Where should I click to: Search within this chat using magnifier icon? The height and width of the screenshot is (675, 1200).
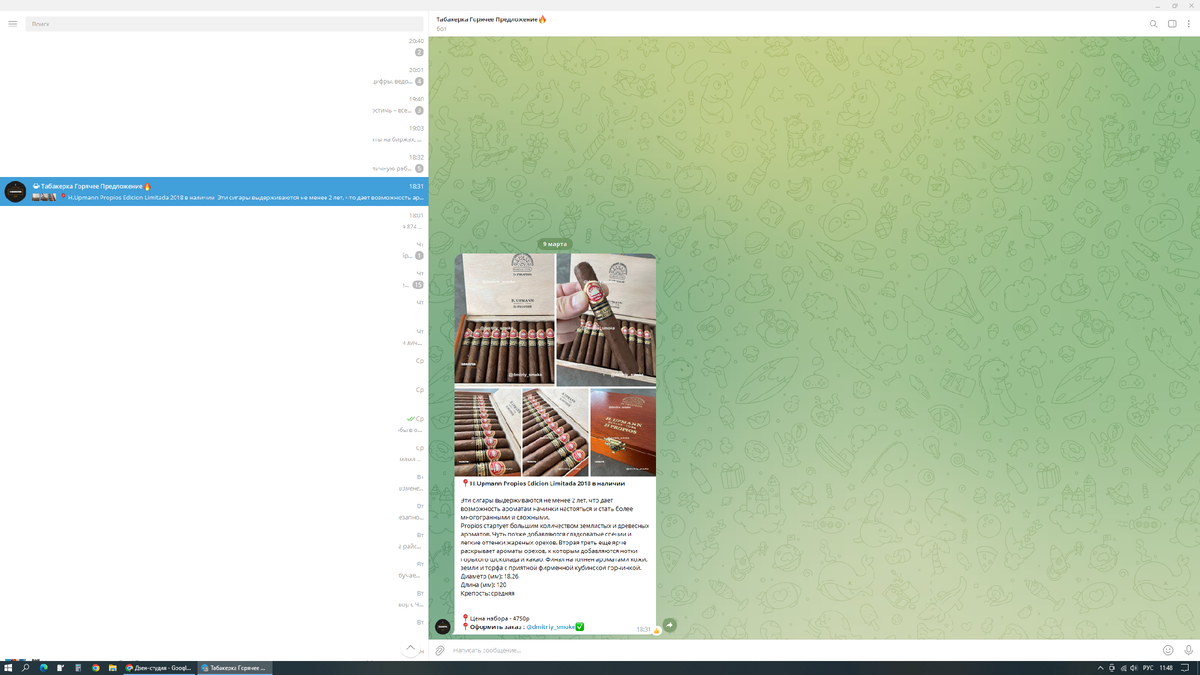1153,23
